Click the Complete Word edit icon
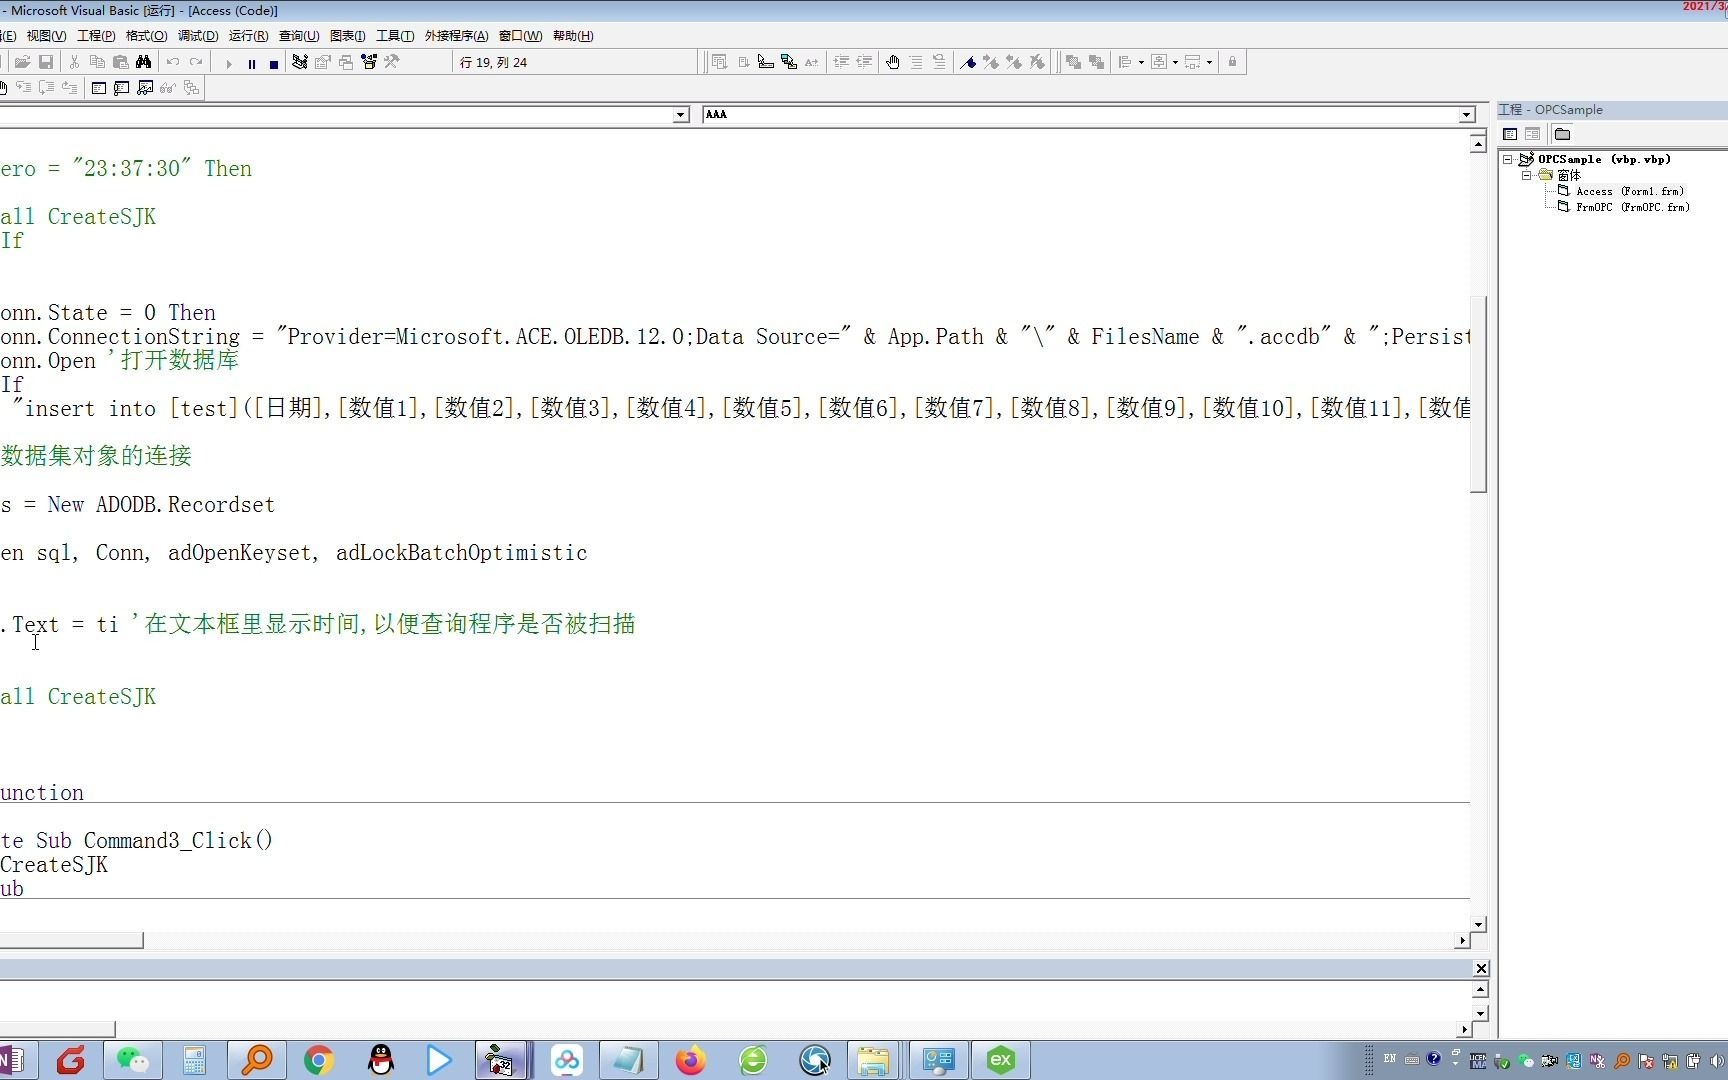The height and width of the screenshot is (1080, 1728). (x=812, y=62)
